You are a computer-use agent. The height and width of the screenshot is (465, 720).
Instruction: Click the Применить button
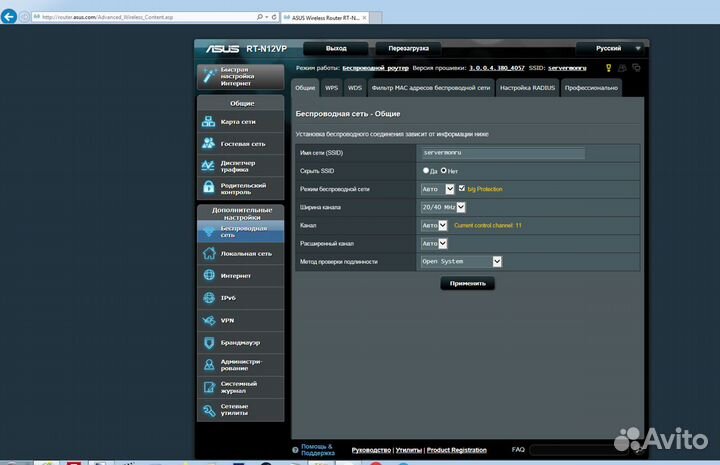coord(467,283)
